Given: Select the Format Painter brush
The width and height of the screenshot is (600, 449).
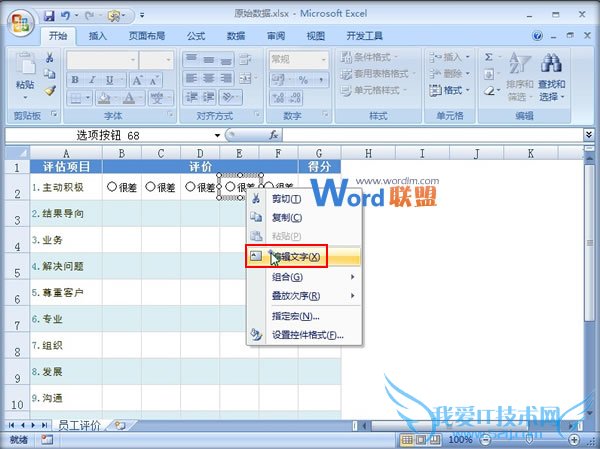Looking at the screenshot, I should click(50, 90).
